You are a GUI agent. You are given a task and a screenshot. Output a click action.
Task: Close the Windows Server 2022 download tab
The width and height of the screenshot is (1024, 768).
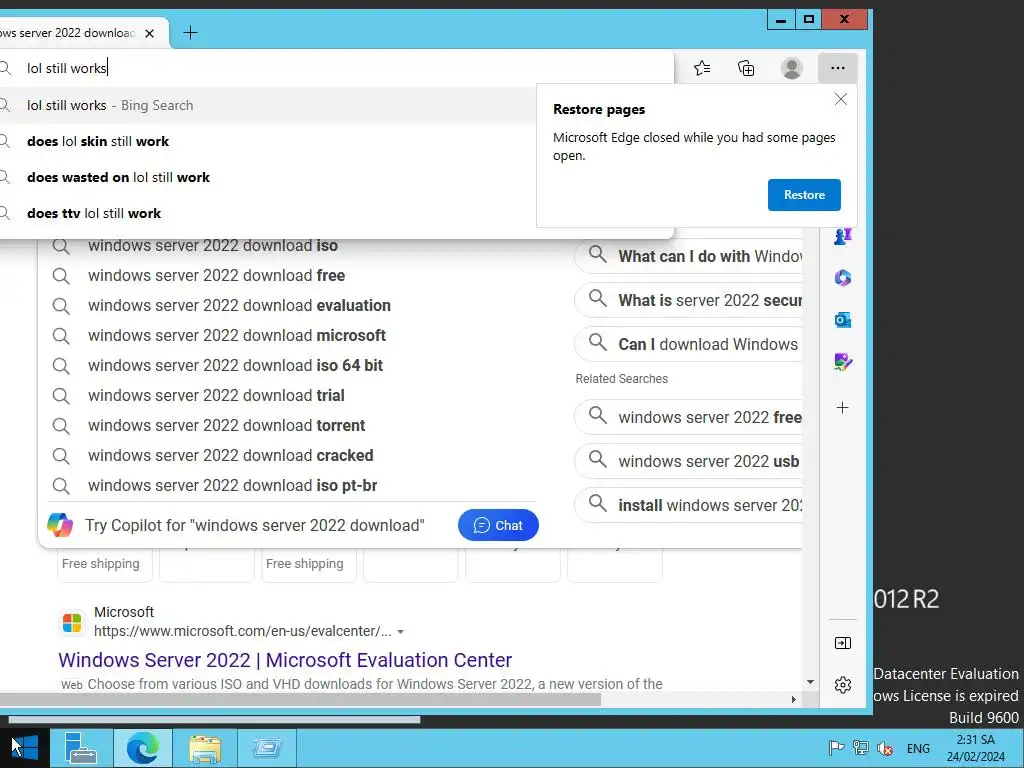pos(150,33)
